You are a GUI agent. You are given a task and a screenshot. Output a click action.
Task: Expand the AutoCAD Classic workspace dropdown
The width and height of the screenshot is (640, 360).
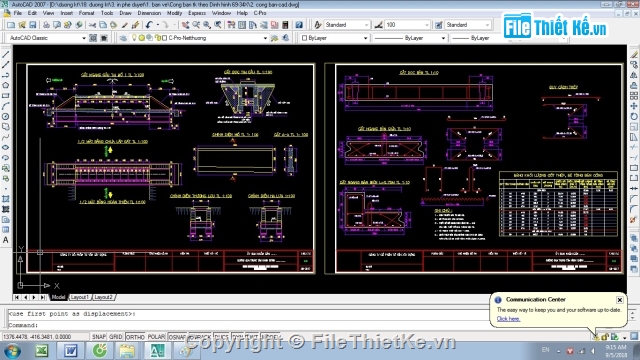(84, 38)
